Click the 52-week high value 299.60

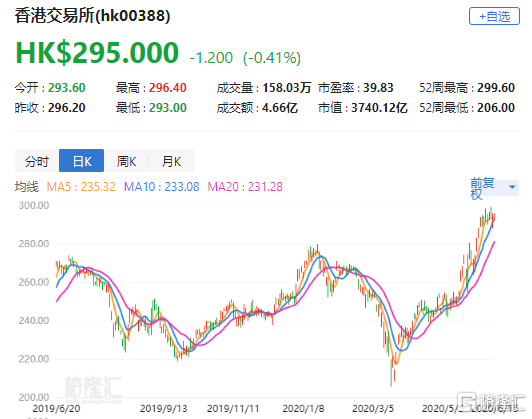496,88
